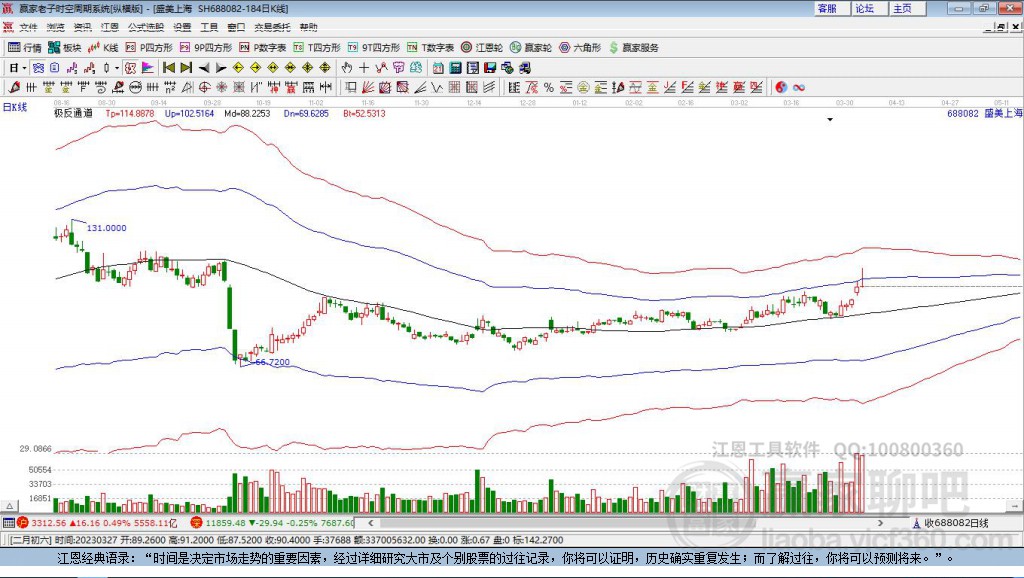Image resolution: width=1024 pixels, height=578 pixels.
Task: Click the 66.7200 low price label
Action: click(x=272, y=362)
